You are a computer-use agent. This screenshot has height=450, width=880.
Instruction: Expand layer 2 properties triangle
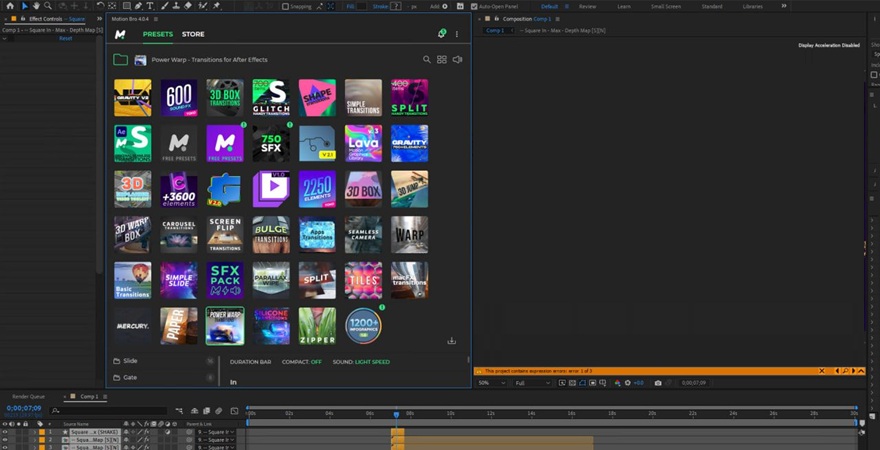coord(34,439)
